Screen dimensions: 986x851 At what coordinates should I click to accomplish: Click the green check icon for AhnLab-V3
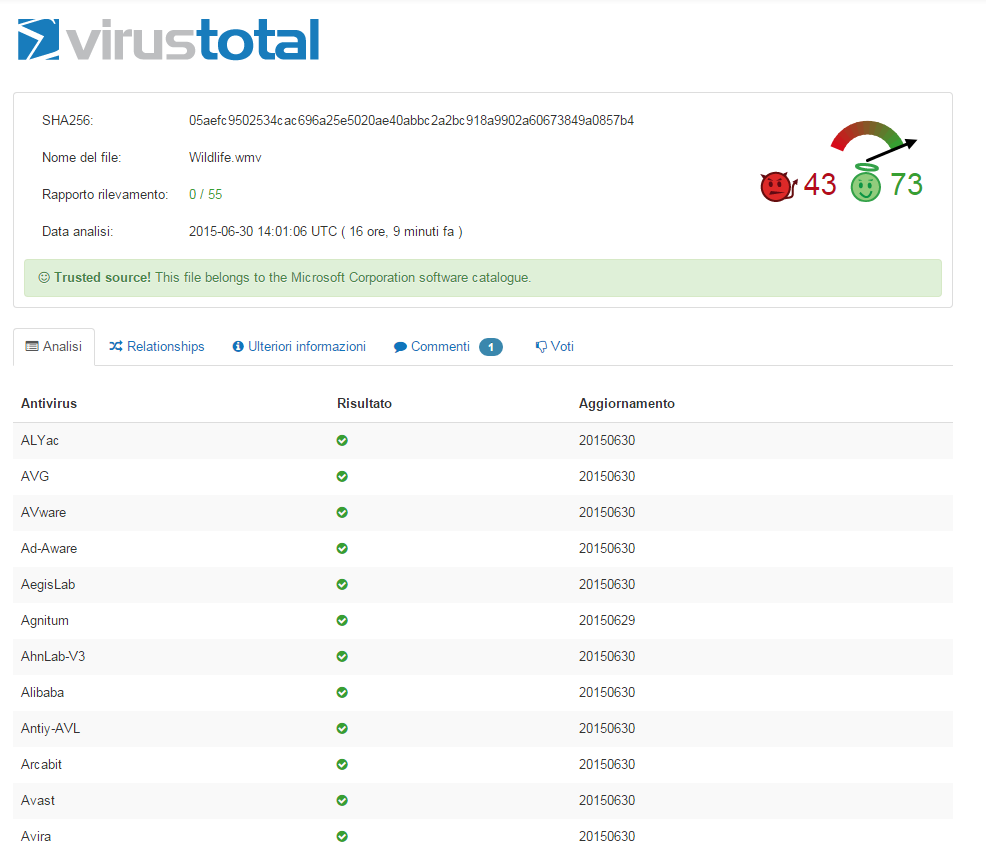[x=342, y=656]
